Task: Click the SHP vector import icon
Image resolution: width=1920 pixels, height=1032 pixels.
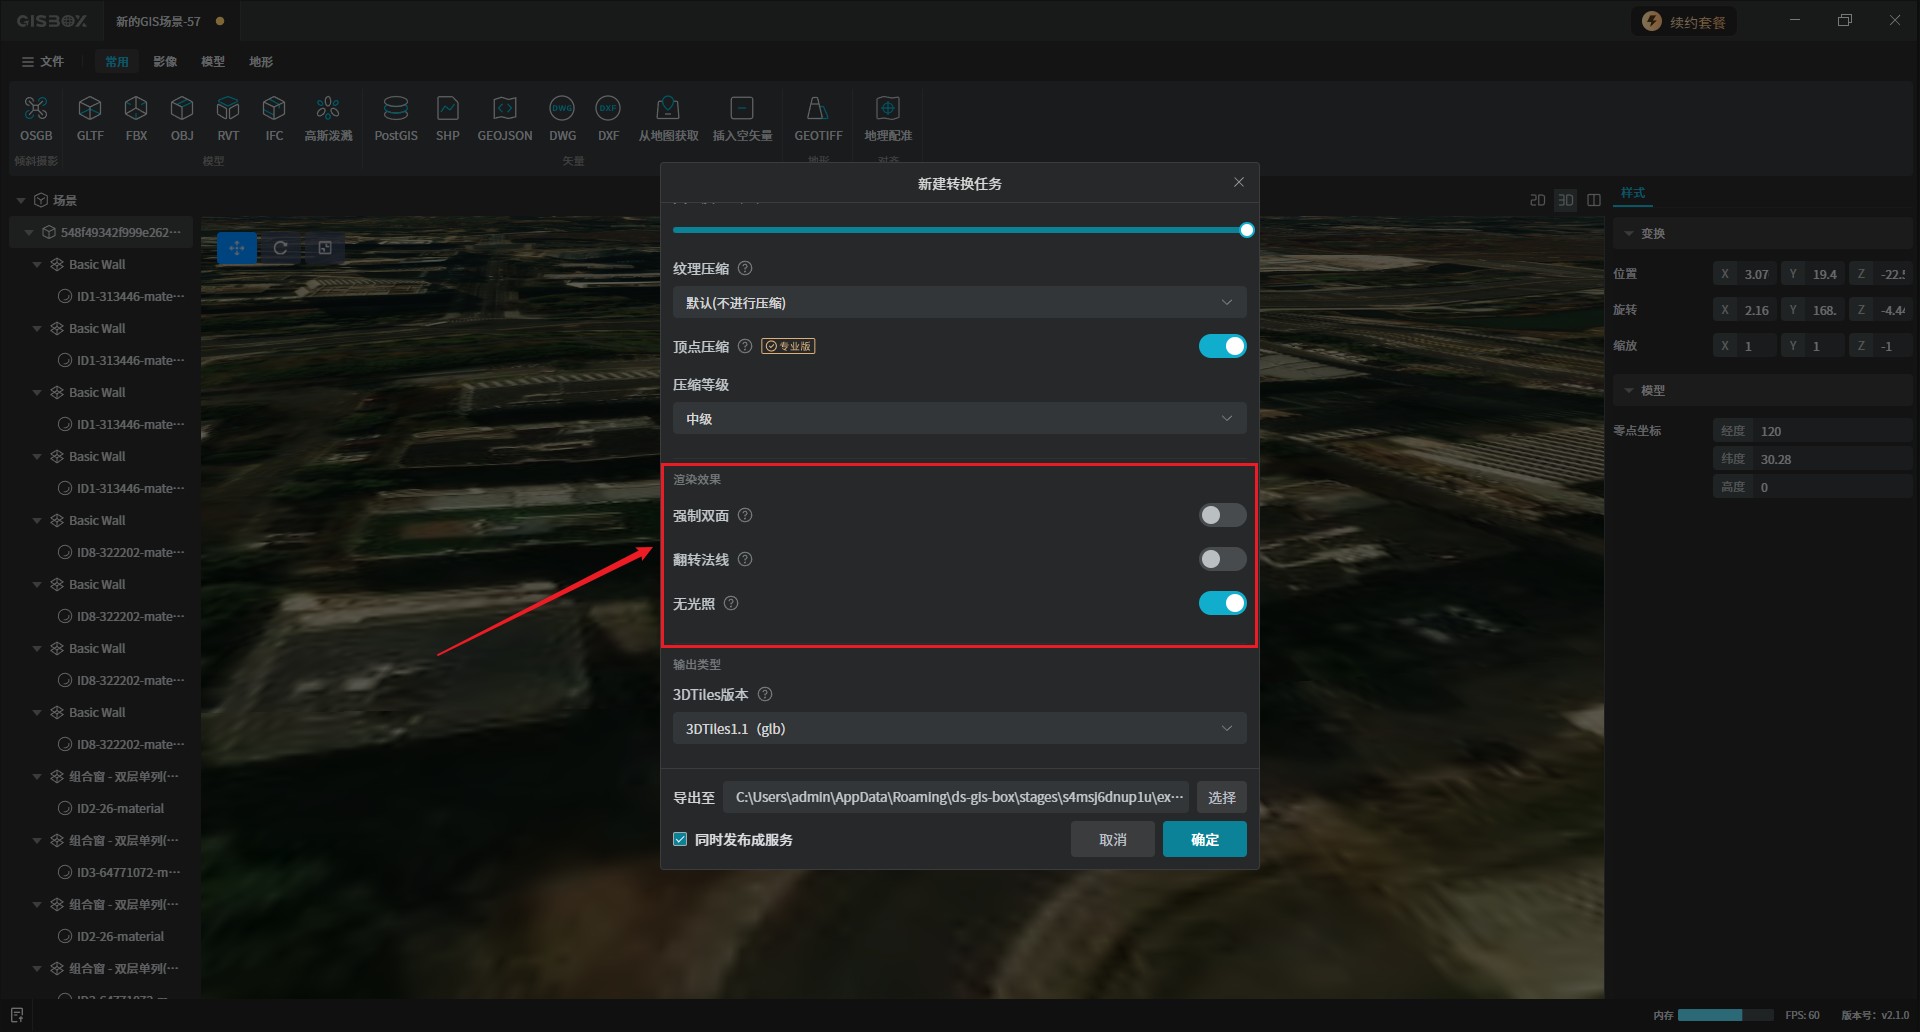Action: [x=447, y=108]
